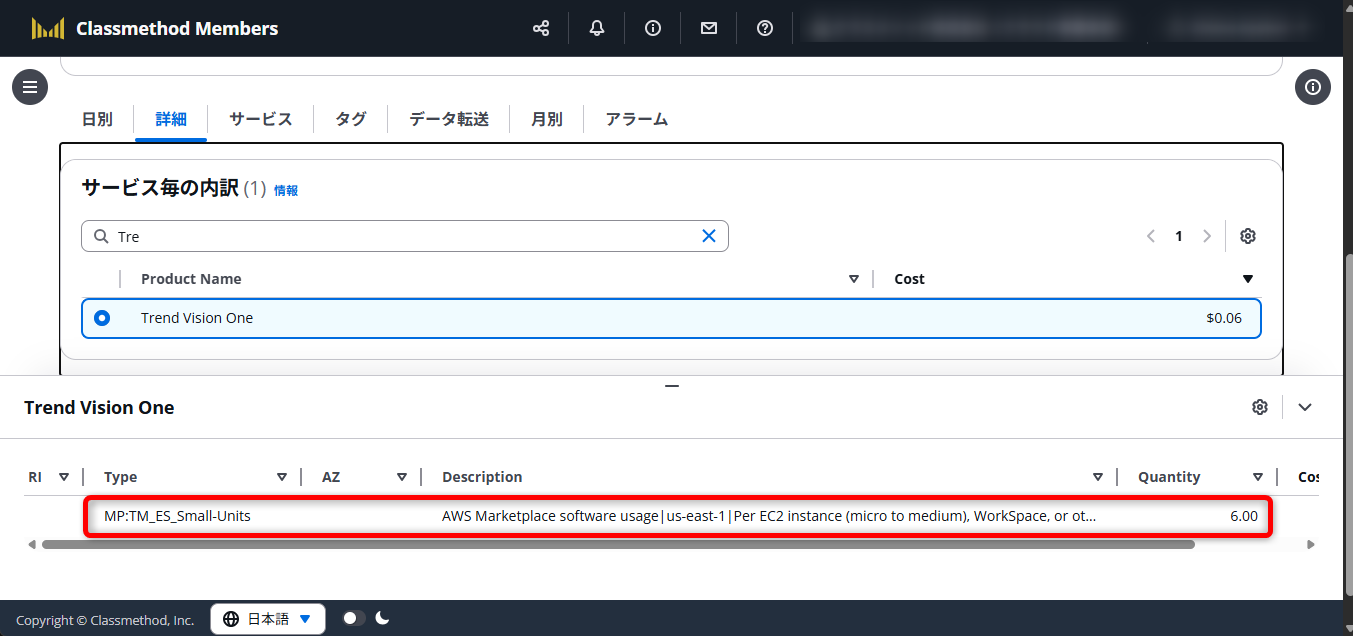Open AZ column filter arrow

pos(402,477)
